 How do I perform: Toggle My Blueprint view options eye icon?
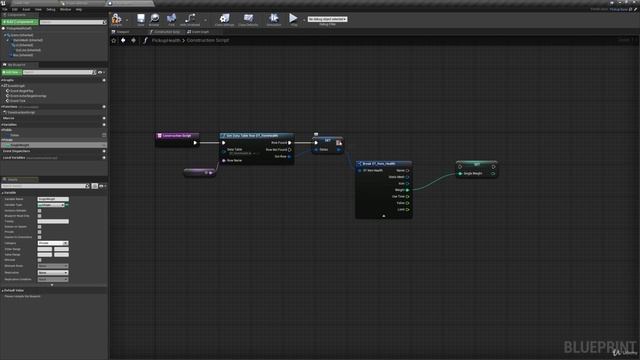click(x=100, y=72)
